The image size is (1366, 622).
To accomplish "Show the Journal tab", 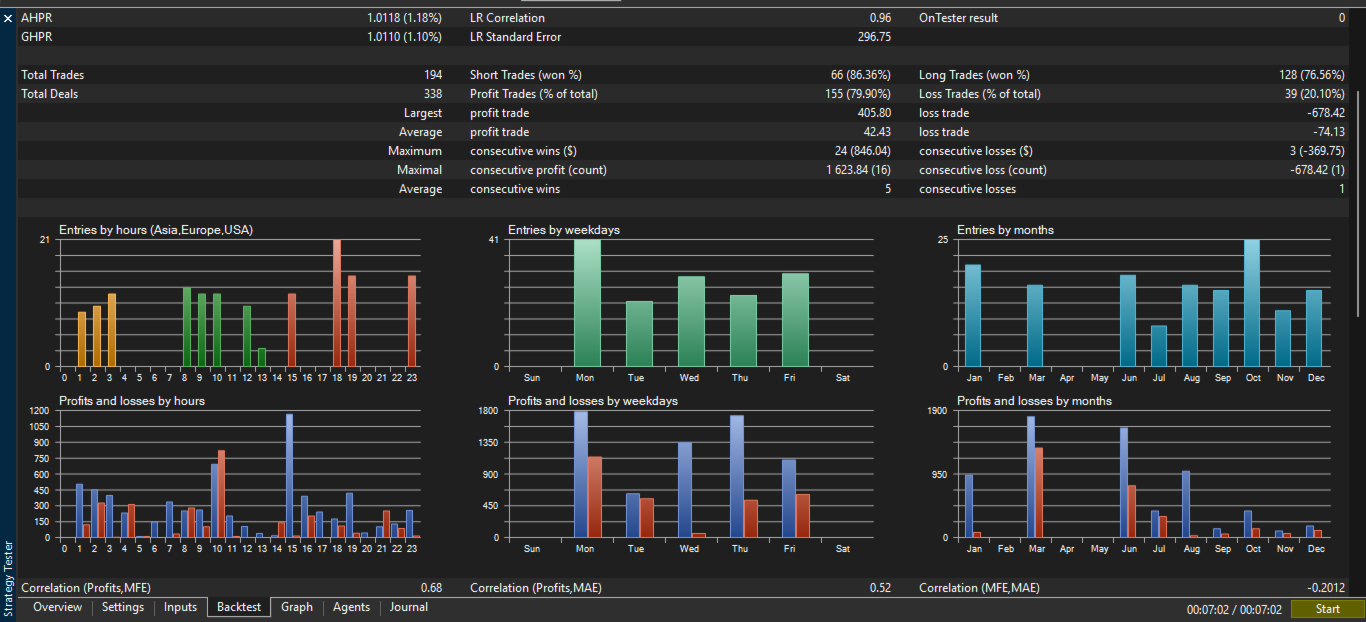I will (x=409, y=607).
